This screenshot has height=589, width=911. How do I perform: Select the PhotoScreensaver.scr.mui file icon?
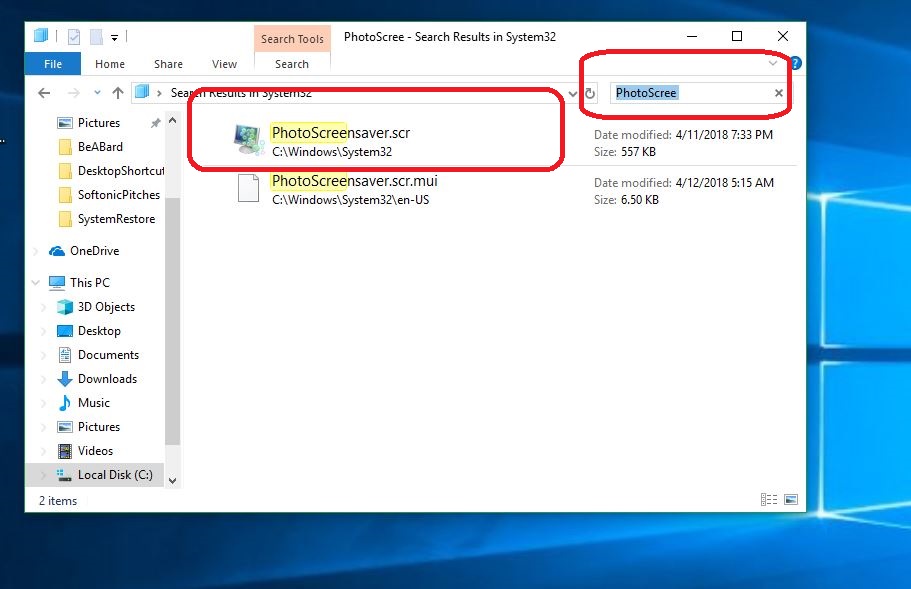pyautogui.click(x=248, y=189)
